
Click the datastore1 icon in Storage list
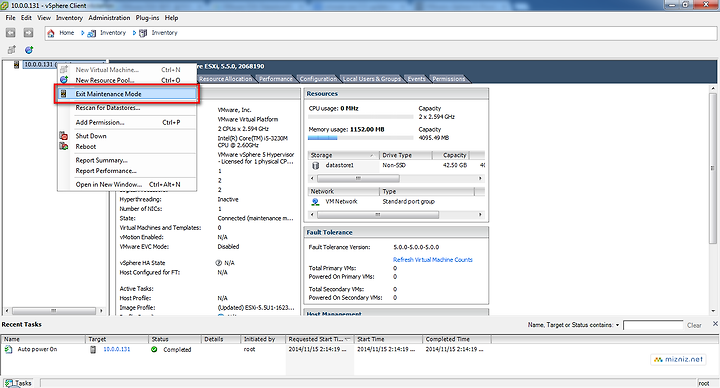(315, 165)
